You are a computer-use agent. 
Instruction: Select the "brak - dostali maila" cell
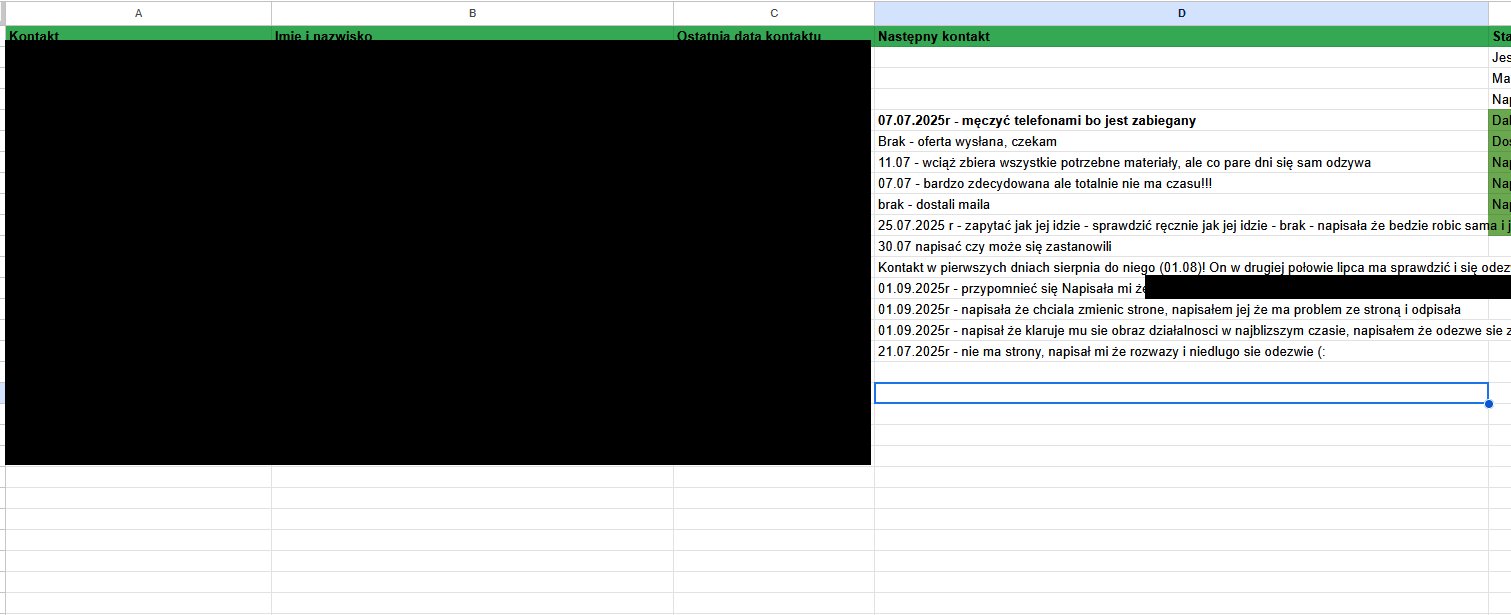934,205
